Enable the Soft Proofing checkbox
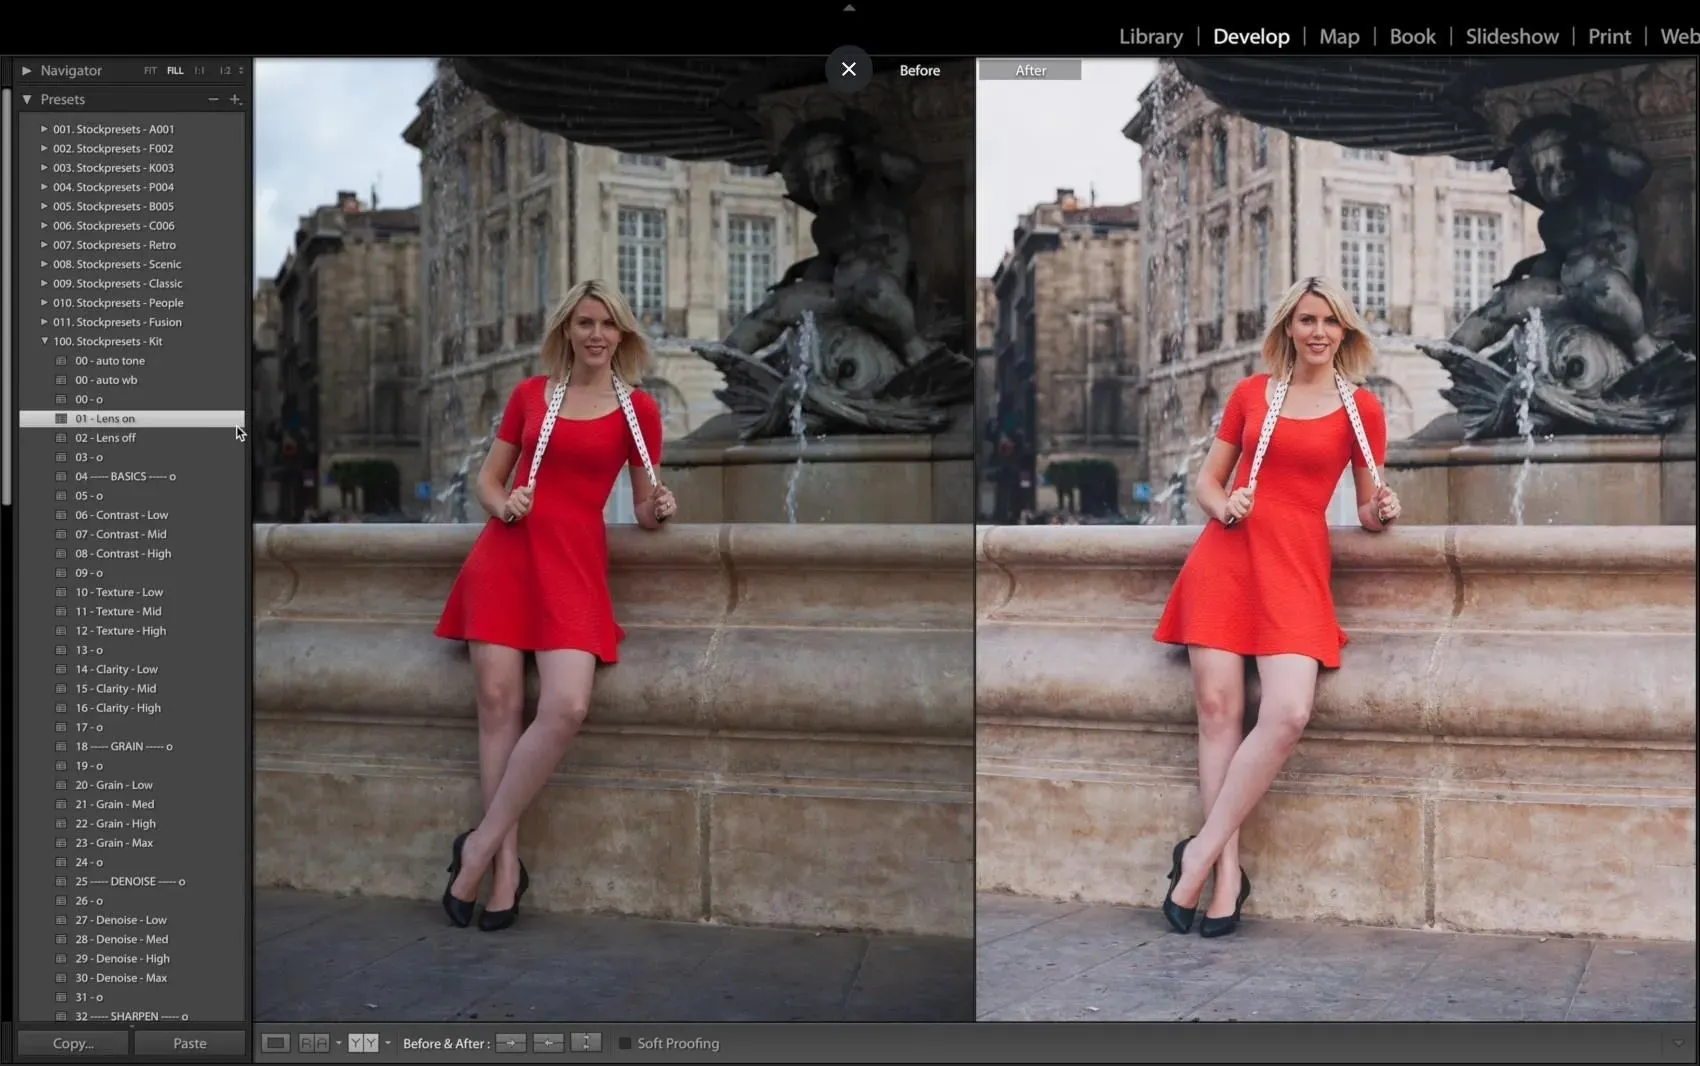Image resolution: width=1700 pixels, height=1066 pixels. point(625,1043)
